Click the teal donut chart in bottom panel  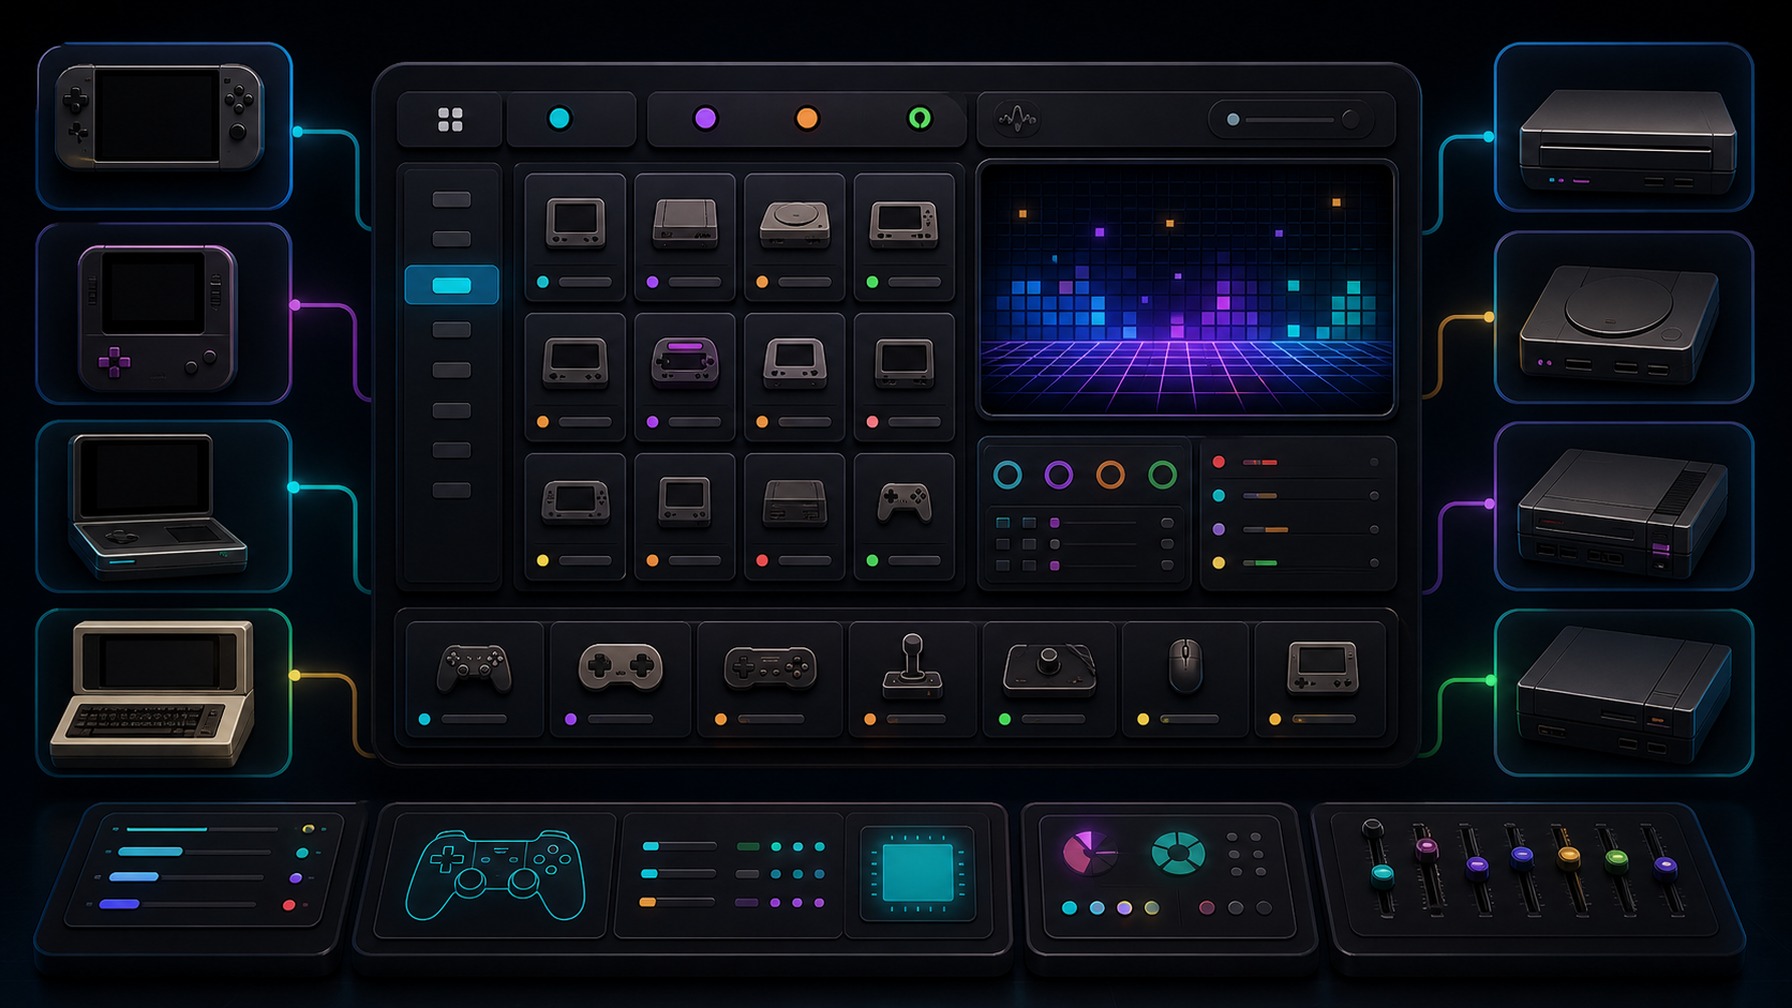[x=1178, y=853]
